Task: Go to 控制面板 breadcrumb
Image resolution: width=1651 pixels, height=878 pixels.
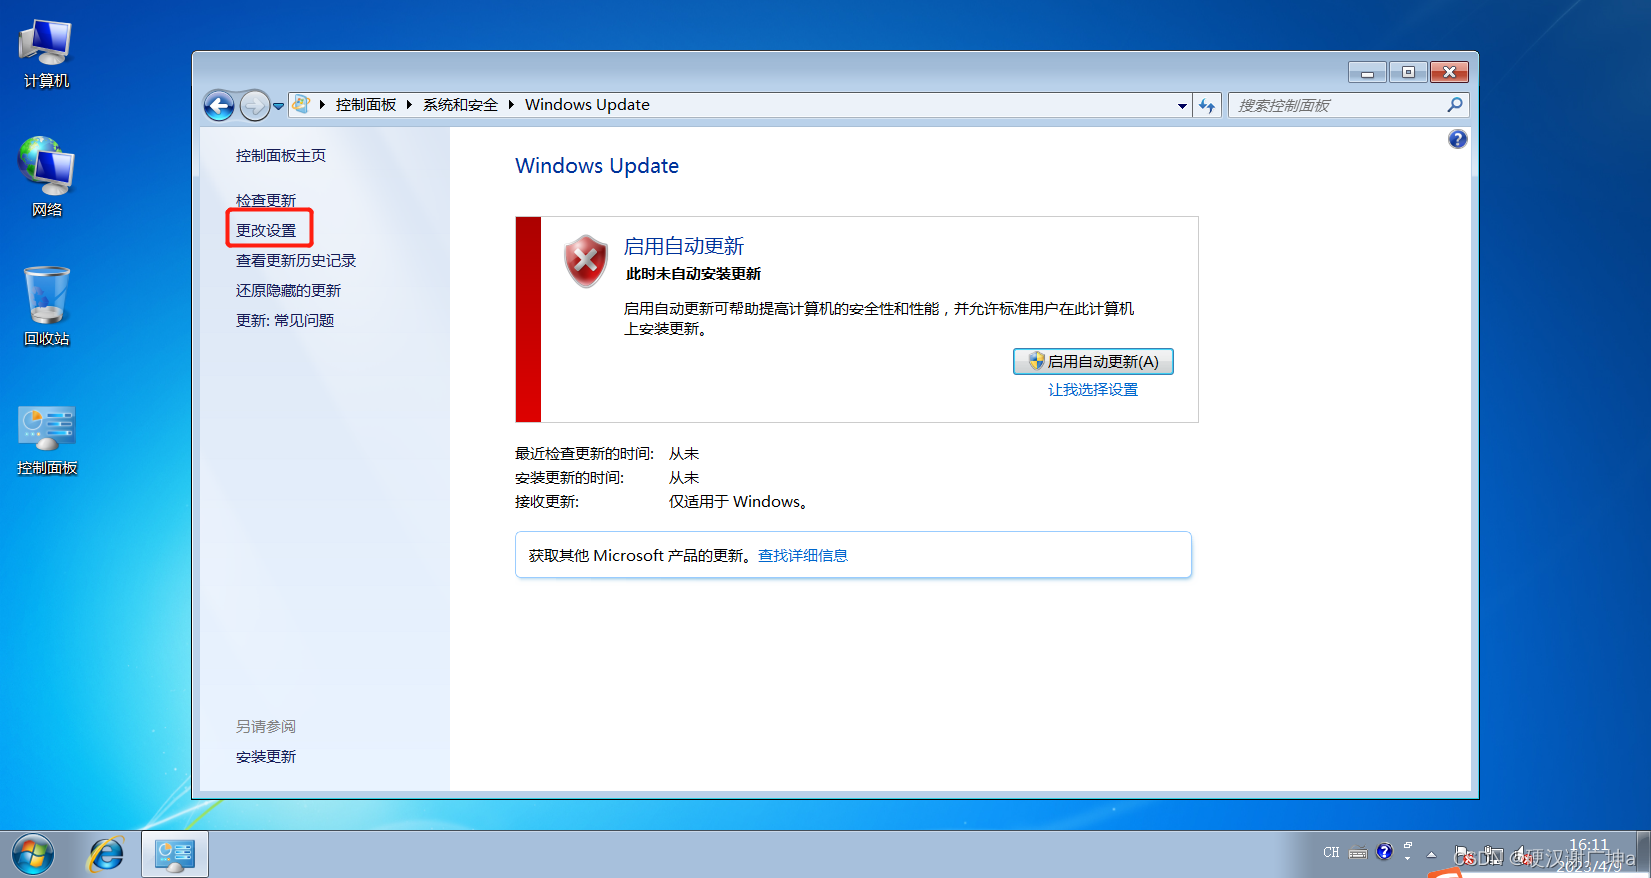Action: tap(366, 104)
